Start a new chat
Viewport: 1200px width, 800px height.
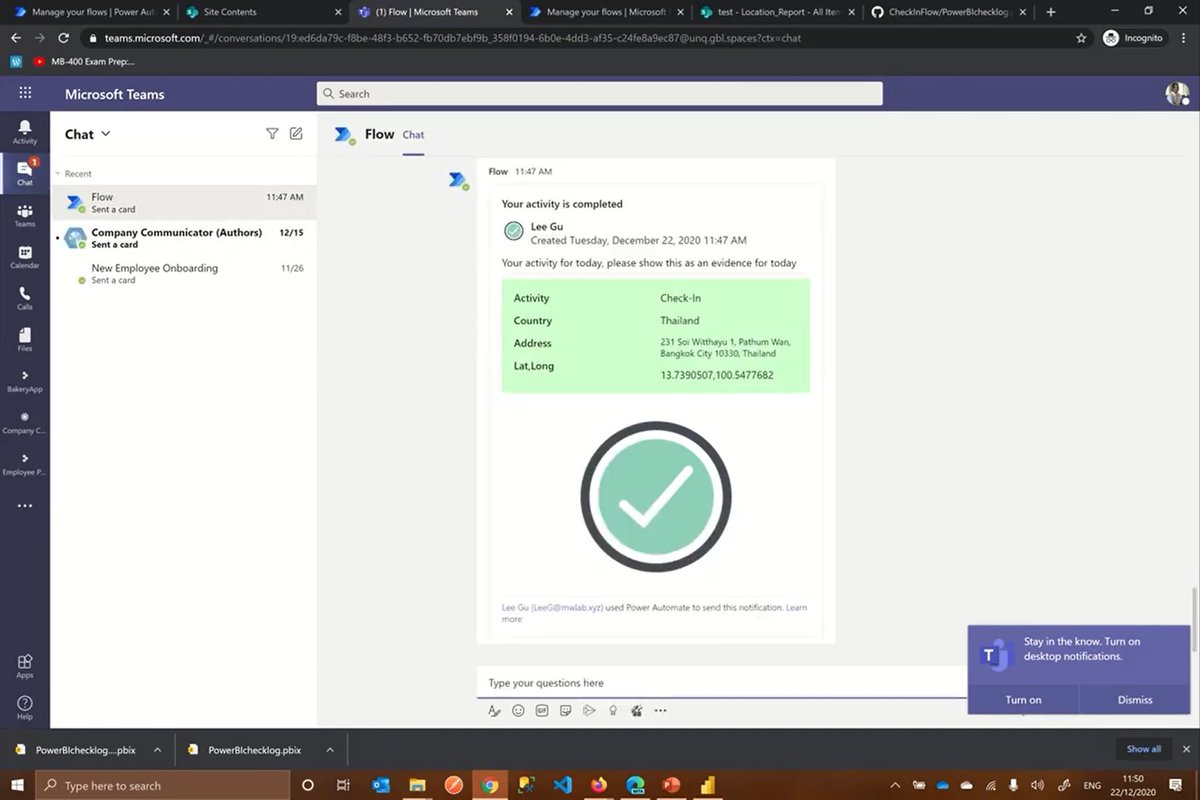click(x=296, y=134)
